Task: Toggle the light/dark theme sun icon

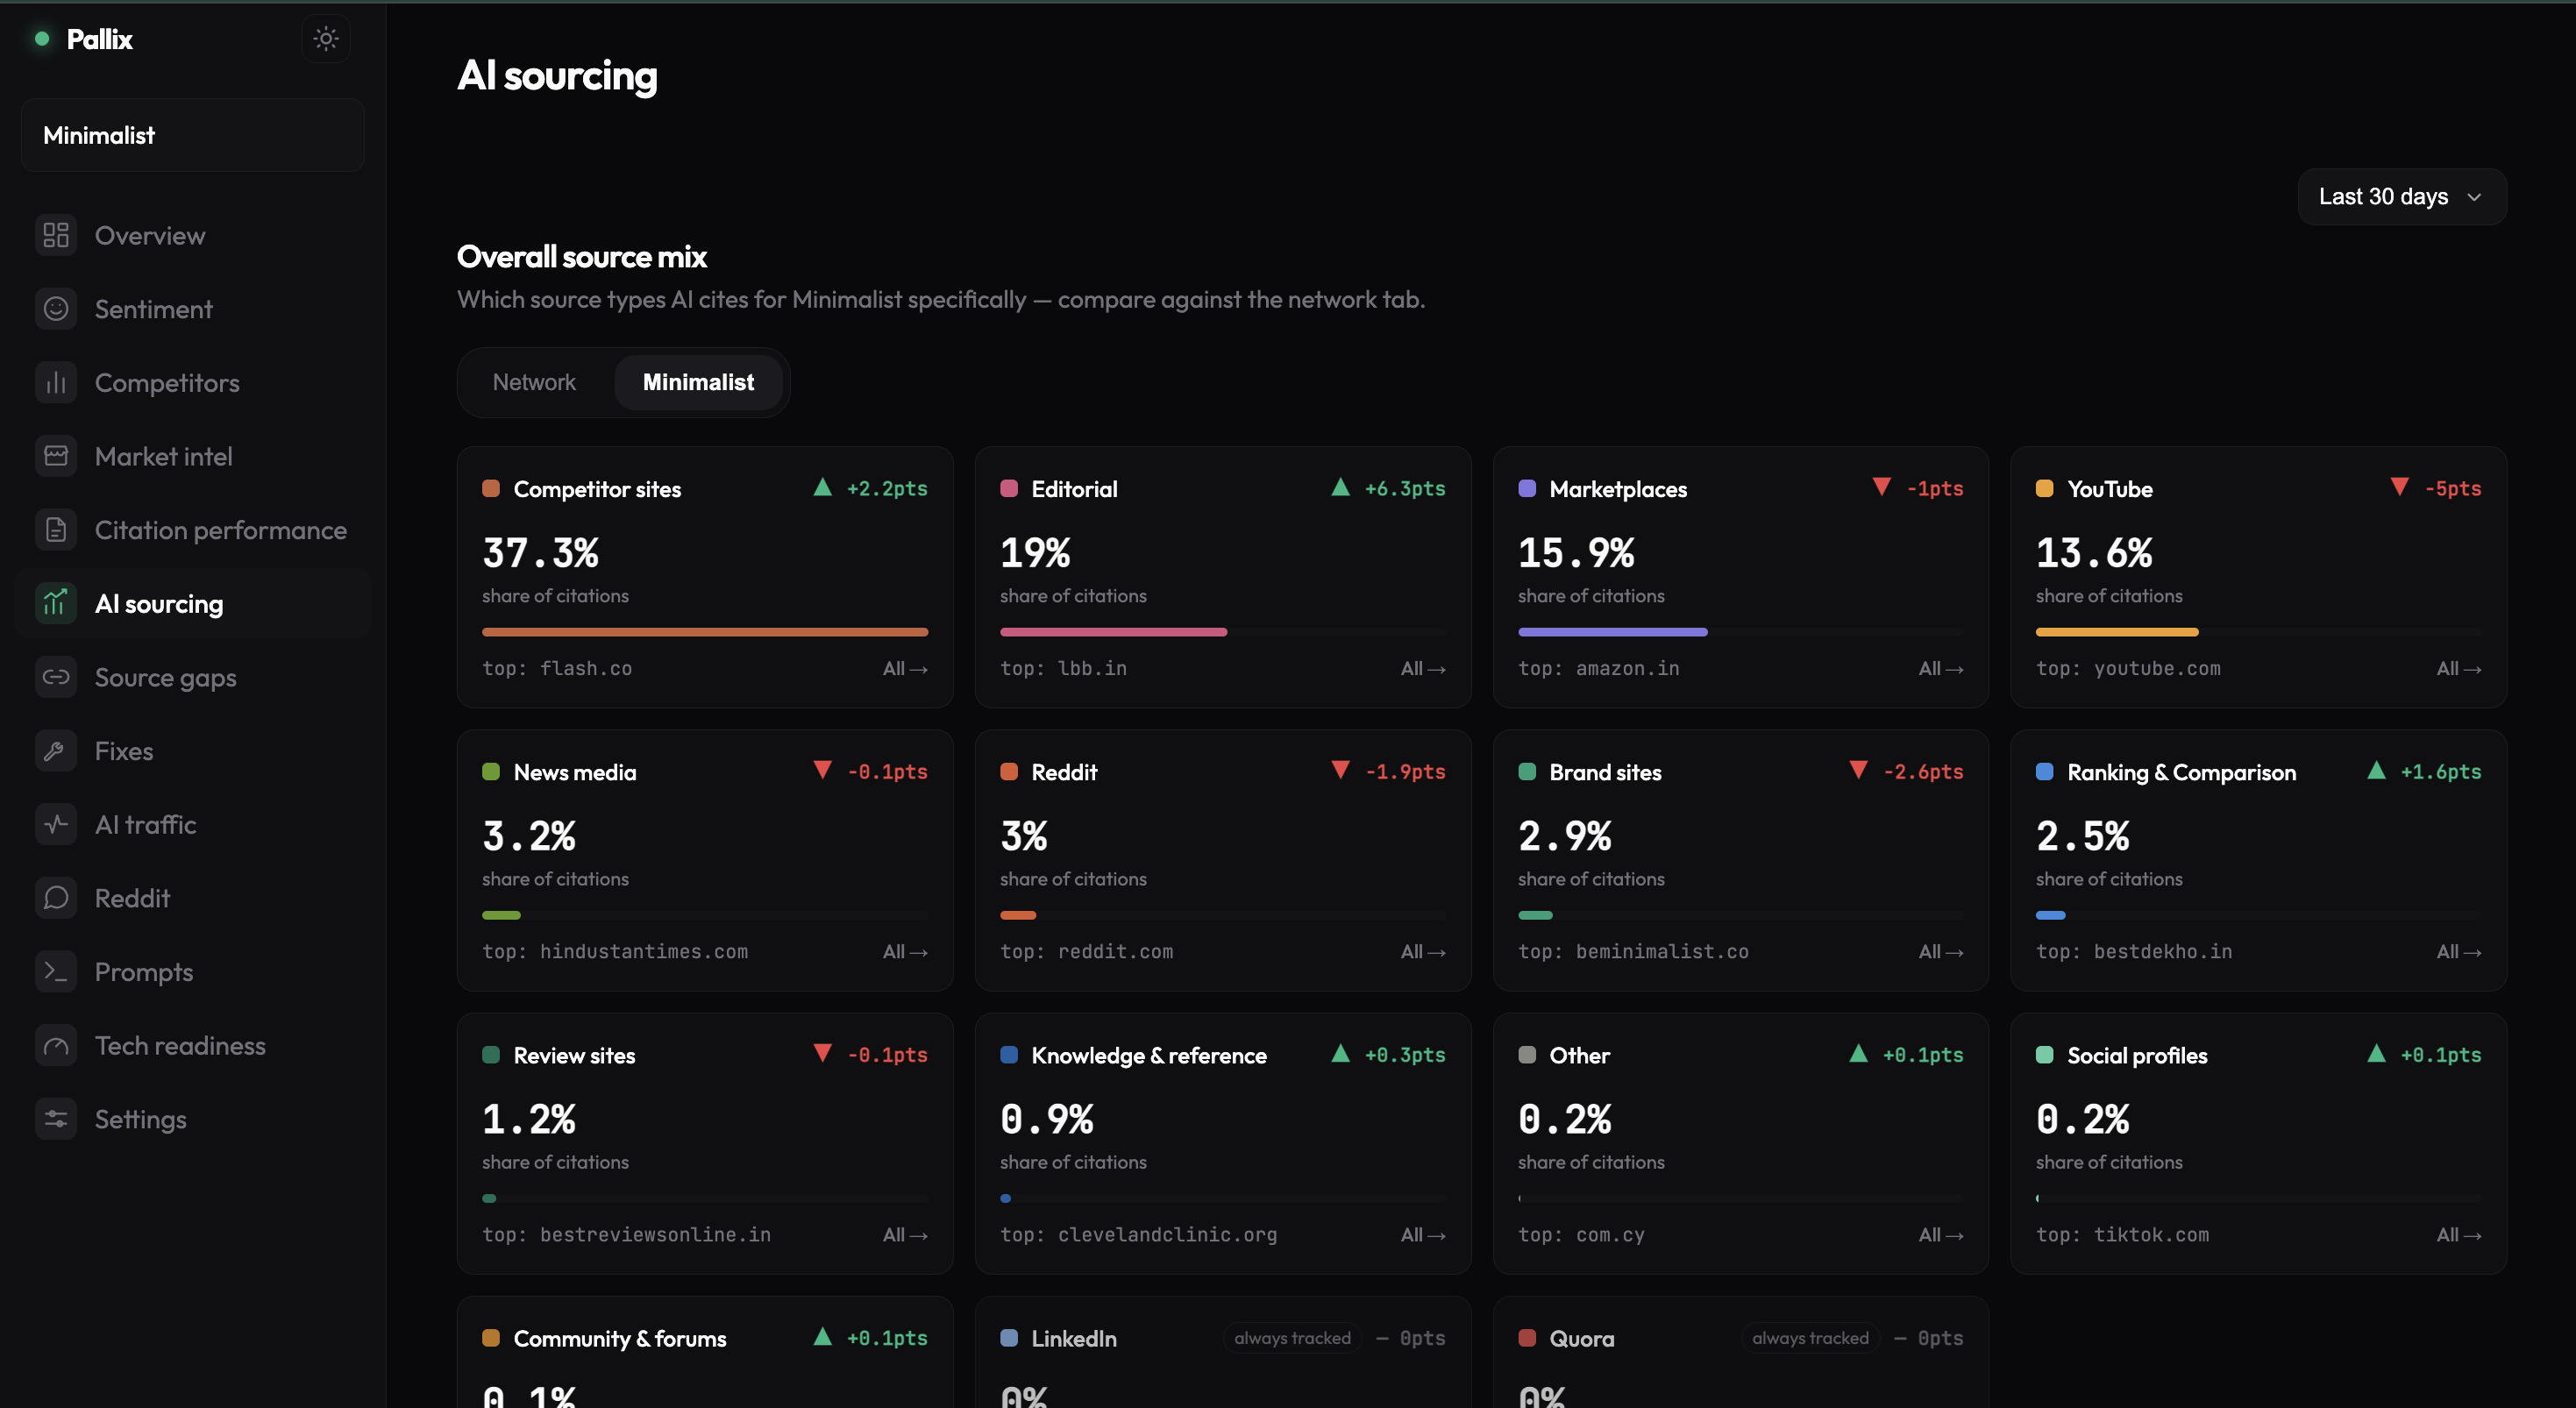Action: tap(326, 39)
